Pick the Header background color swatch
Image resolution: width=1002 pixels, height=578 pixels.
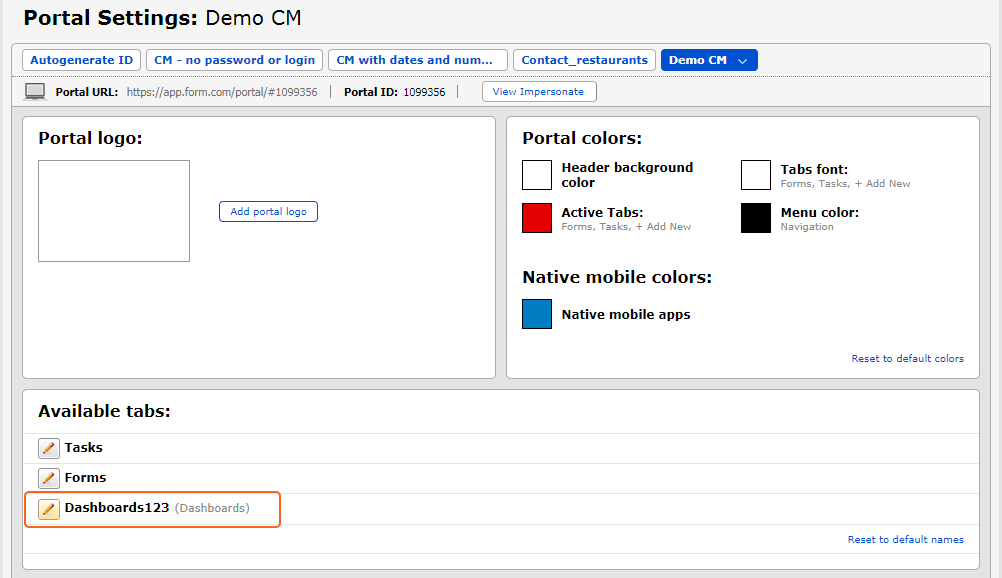[x=537, y=175]
